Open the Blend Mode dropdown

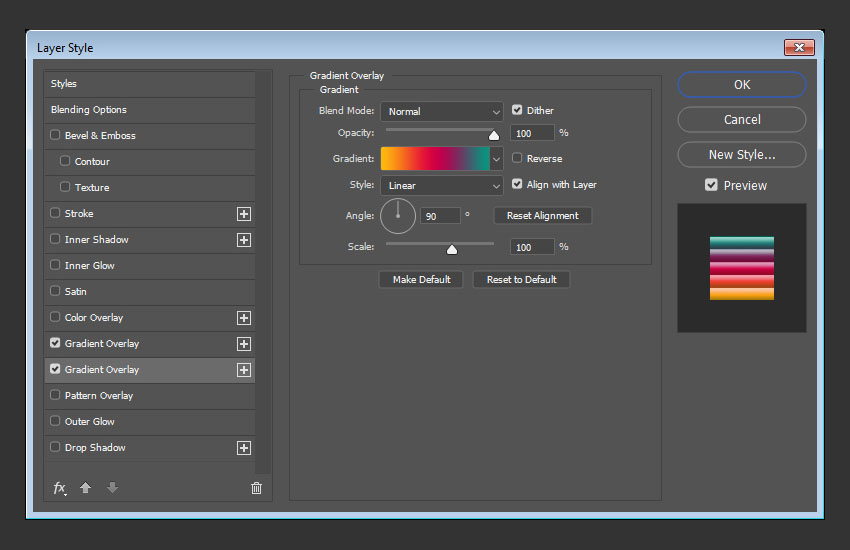click(442, 112)
